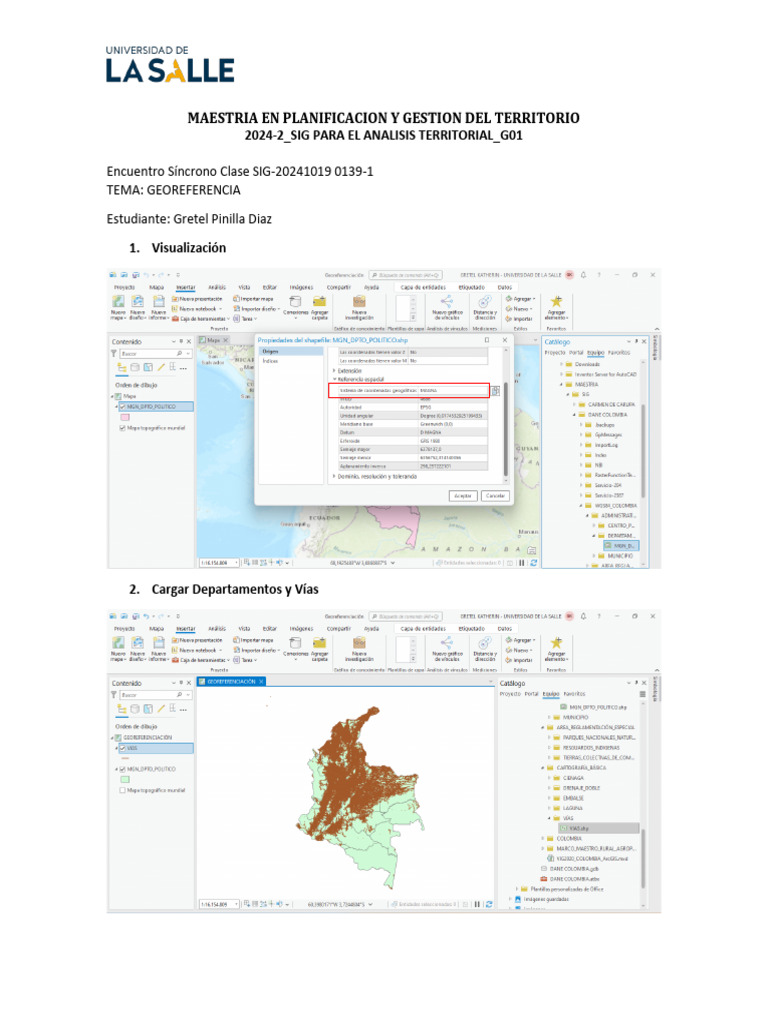The height and width of the screenshot is (1024, 768).
Task: Close the shapefile properties dialog
Action: [505, 340]
